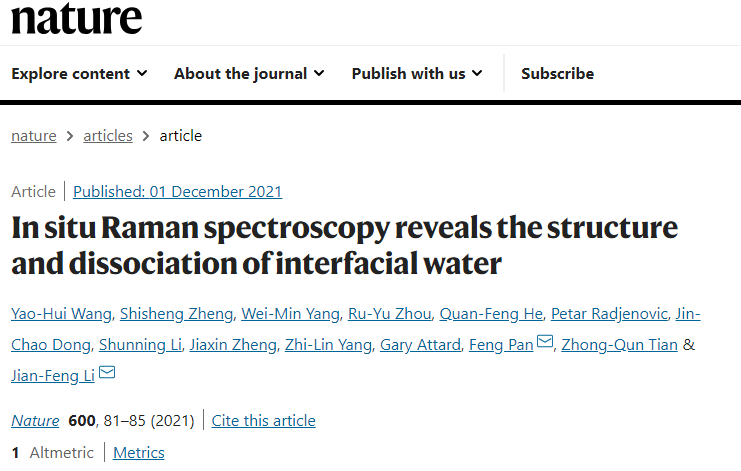
Task: Expand the Explore content dropdown
Action: click(79, 74)
